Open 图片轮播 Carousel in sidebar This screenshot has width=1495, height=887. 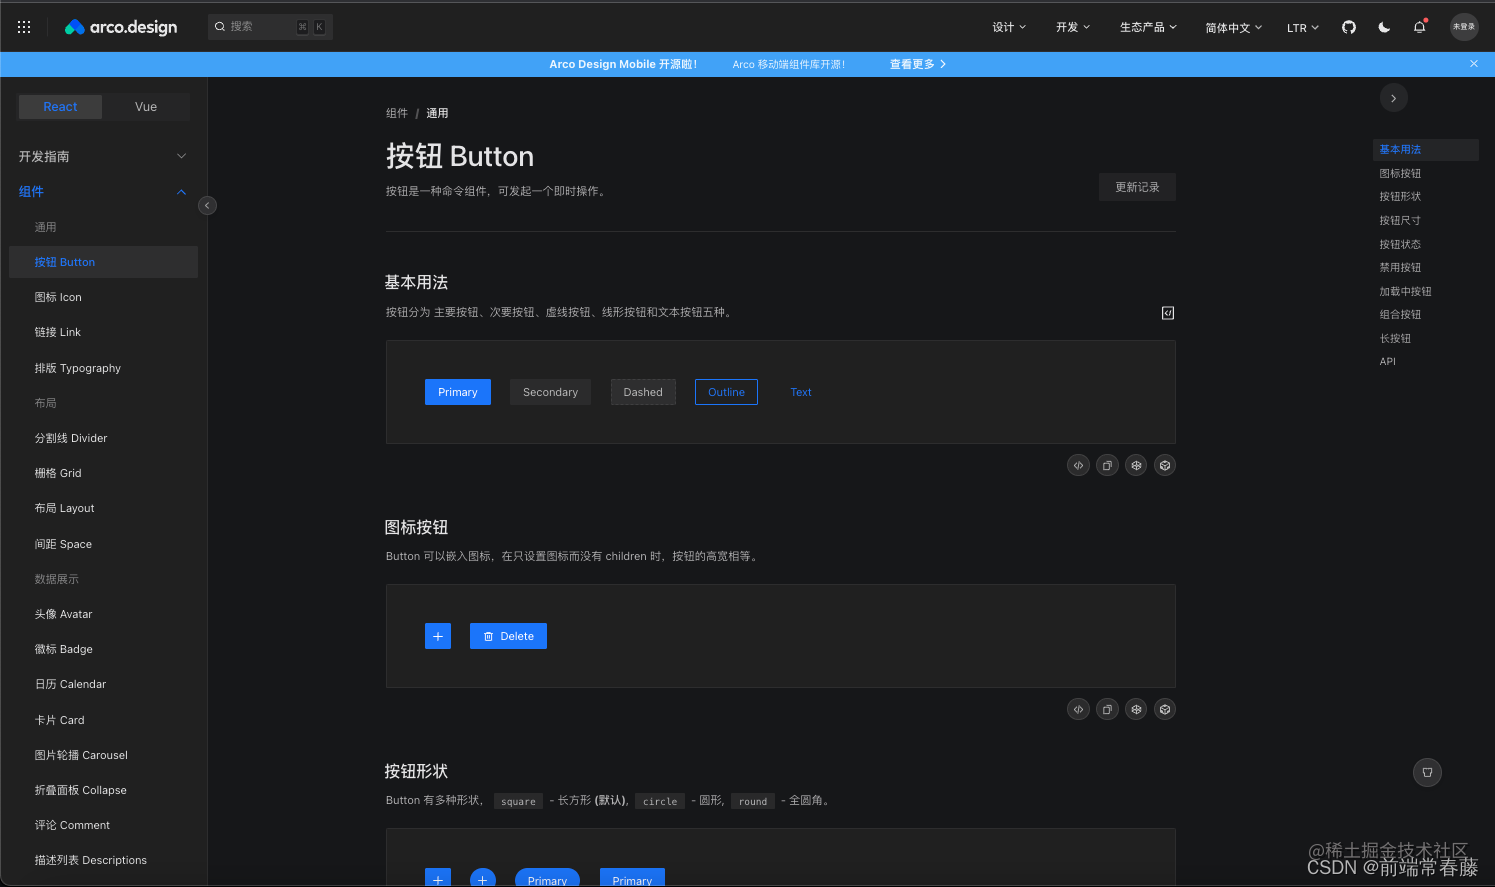[x=103, y=755]
